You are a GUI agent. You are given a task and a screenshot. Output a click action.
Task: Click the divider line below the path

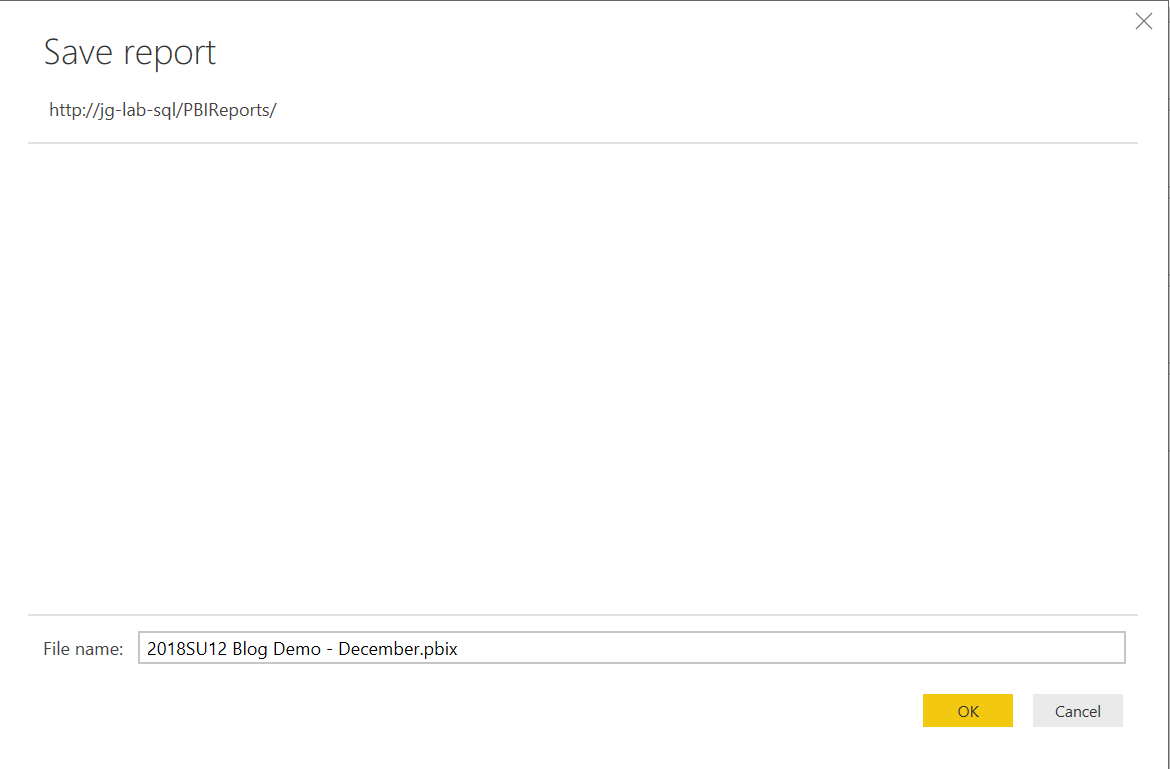point(583,142)
